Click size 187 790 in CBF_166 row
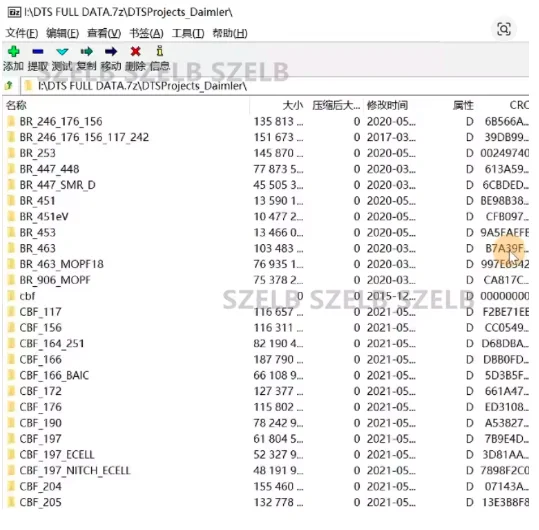Image resolution: width=539 pixels, height=530 pixels. pyautogui.click(x=278, y=360)
